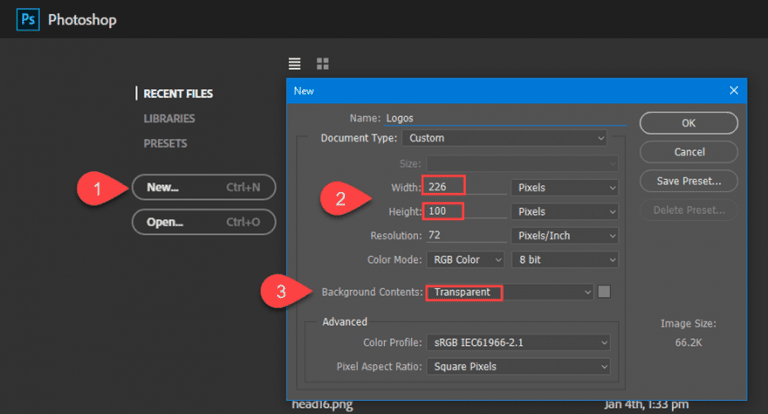Switch to list view icon

pyautogui.click(x=295, y=63)
